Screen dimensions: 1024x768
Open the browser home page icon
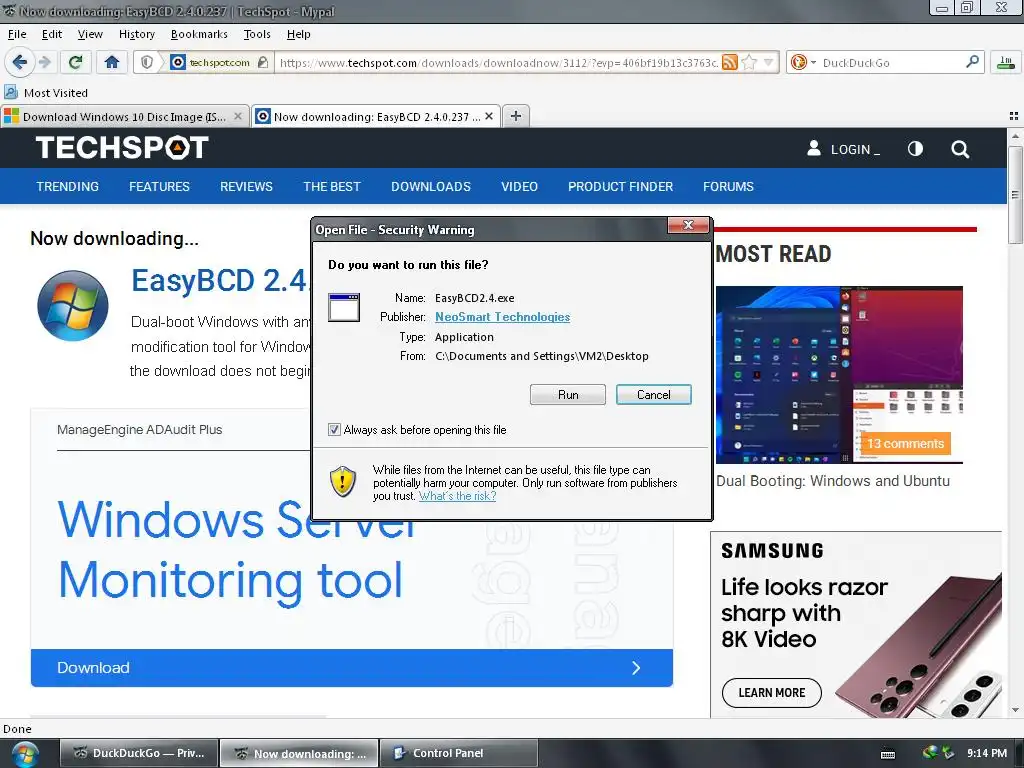coord(112,62)
